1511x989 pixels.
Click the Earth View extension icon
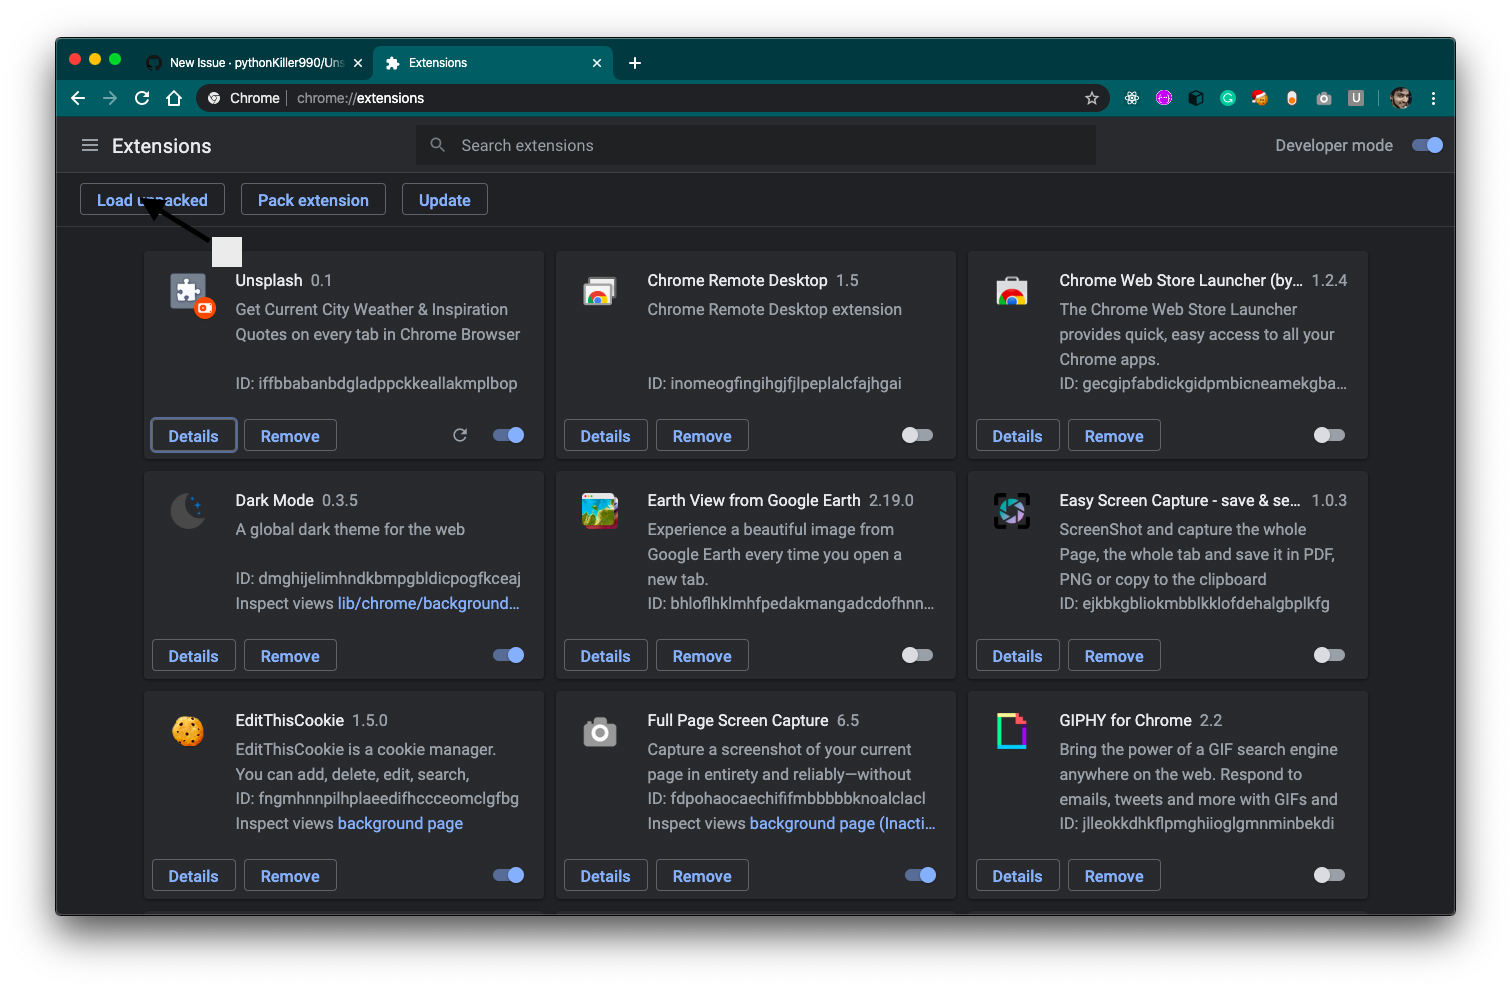coord(600,510)
